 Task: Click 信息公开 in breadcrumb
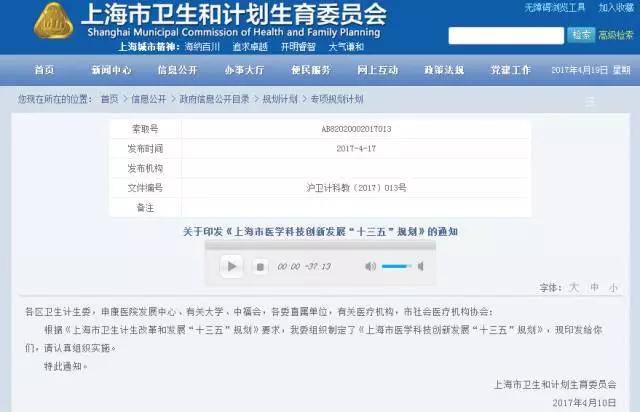click(149, 99)
